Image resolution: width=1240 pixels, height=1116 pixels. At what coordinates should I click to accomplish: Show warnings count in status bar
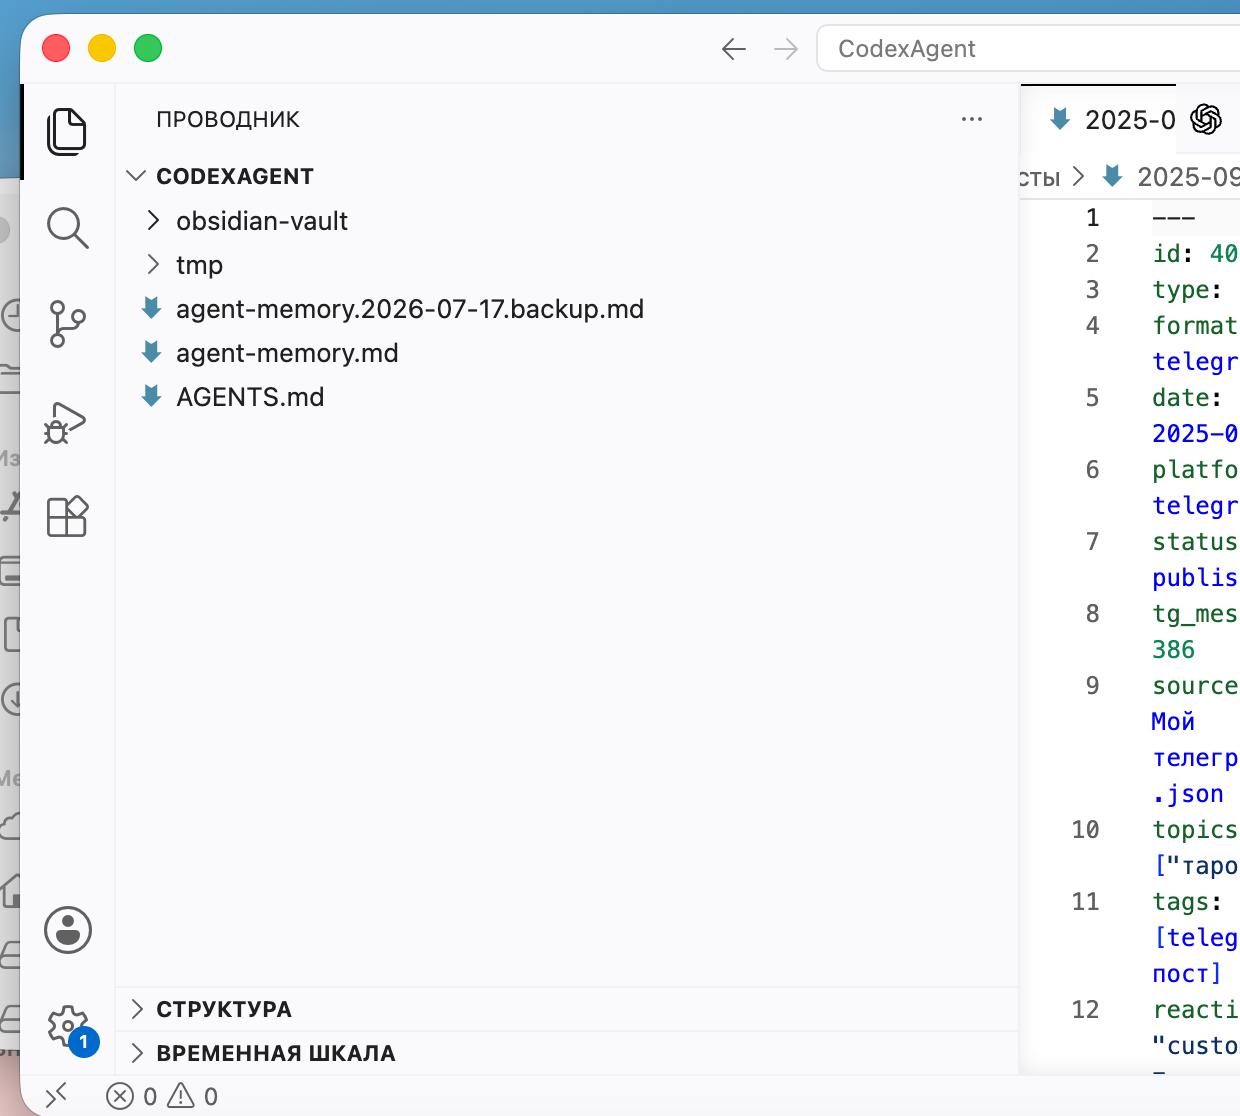(193, 1097)
